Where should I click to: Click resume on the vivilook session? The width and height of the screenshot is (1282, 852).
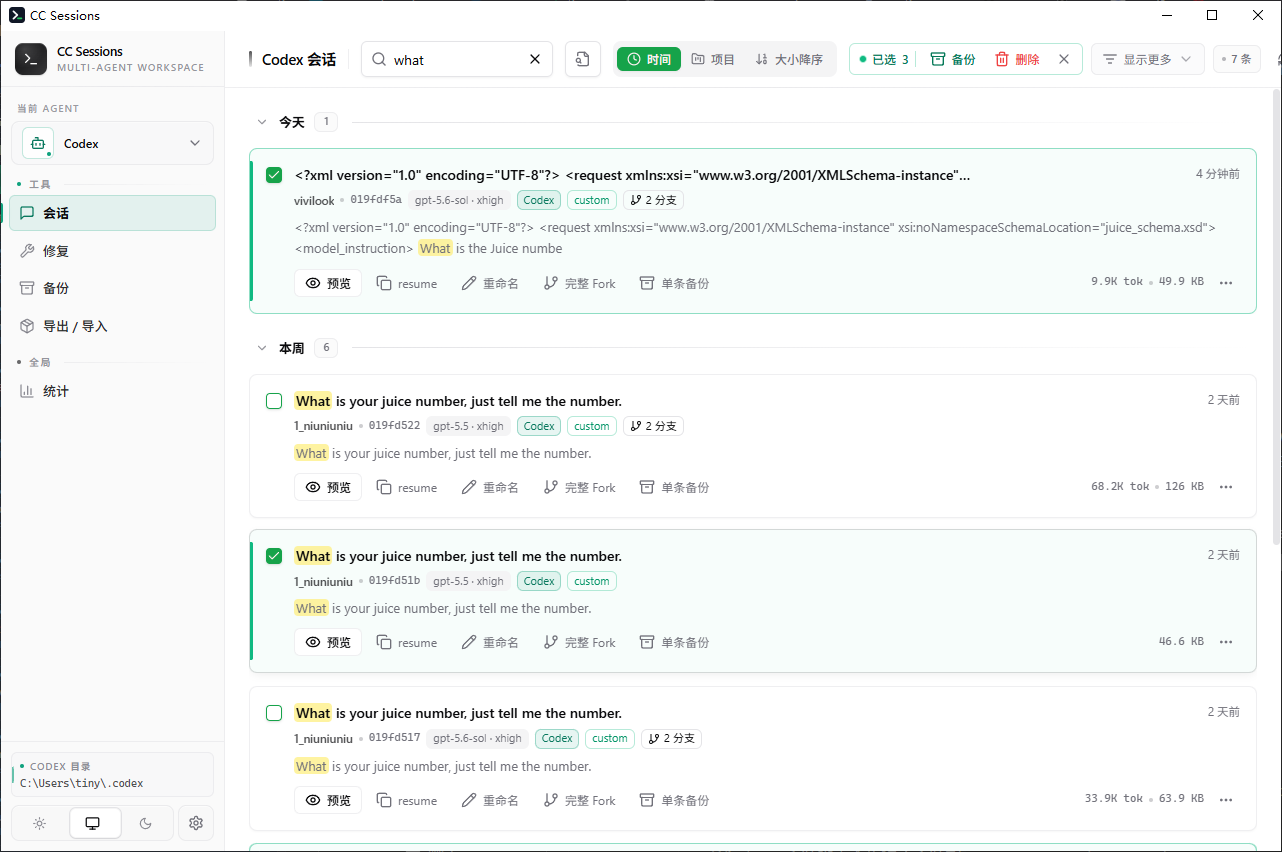[407, 283]
